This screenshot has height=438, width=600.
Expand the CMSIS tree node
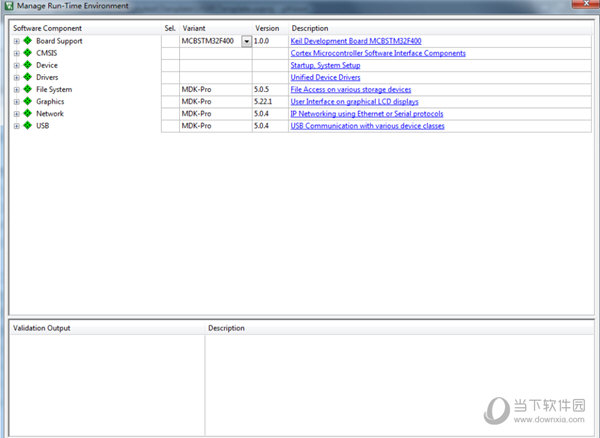(x=16, y=54)
